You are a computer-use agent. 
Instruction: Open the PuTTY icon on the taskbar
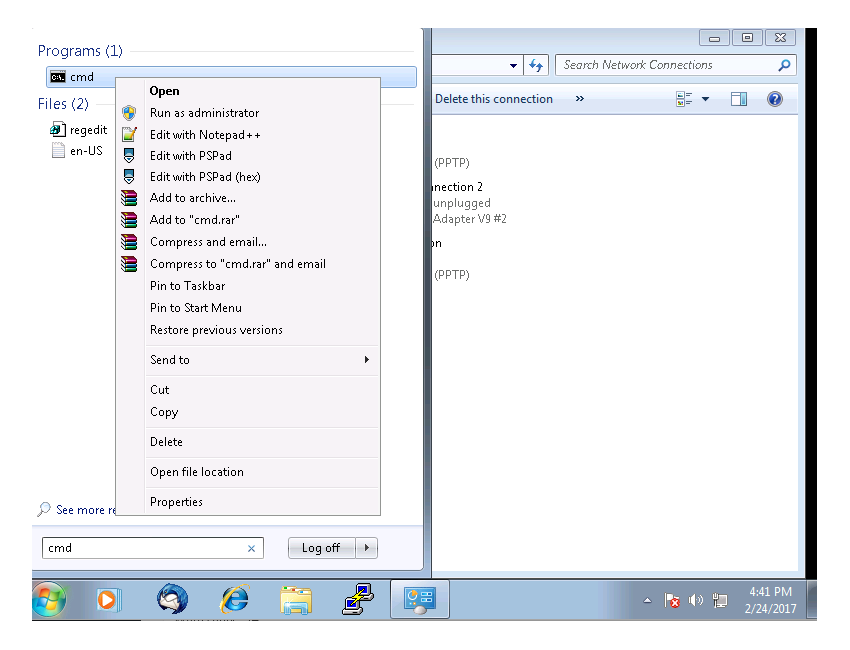pos(358,599)
